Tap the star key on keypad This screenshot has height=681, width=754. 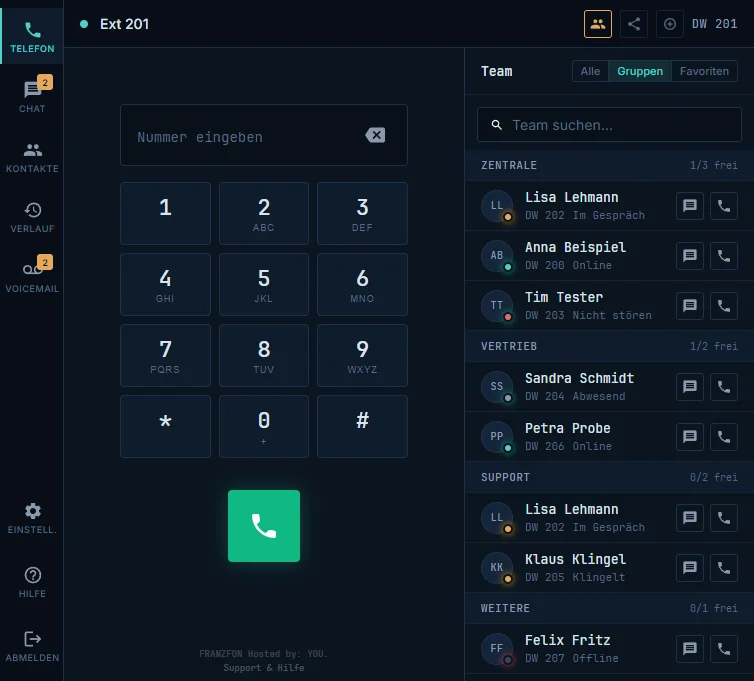tap(165, 427)
